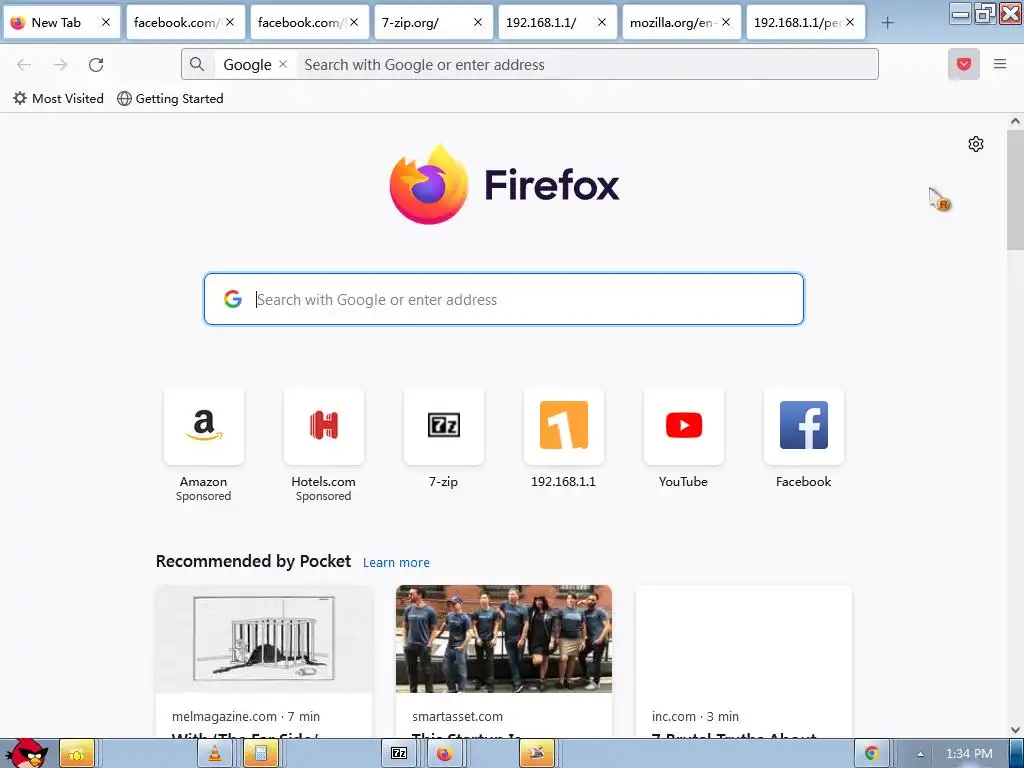The width and height of the screenshot is (1024, 768).
Task: Open the melmagazine.com cartoon article thumbnail
Action: tap(264, 639)
